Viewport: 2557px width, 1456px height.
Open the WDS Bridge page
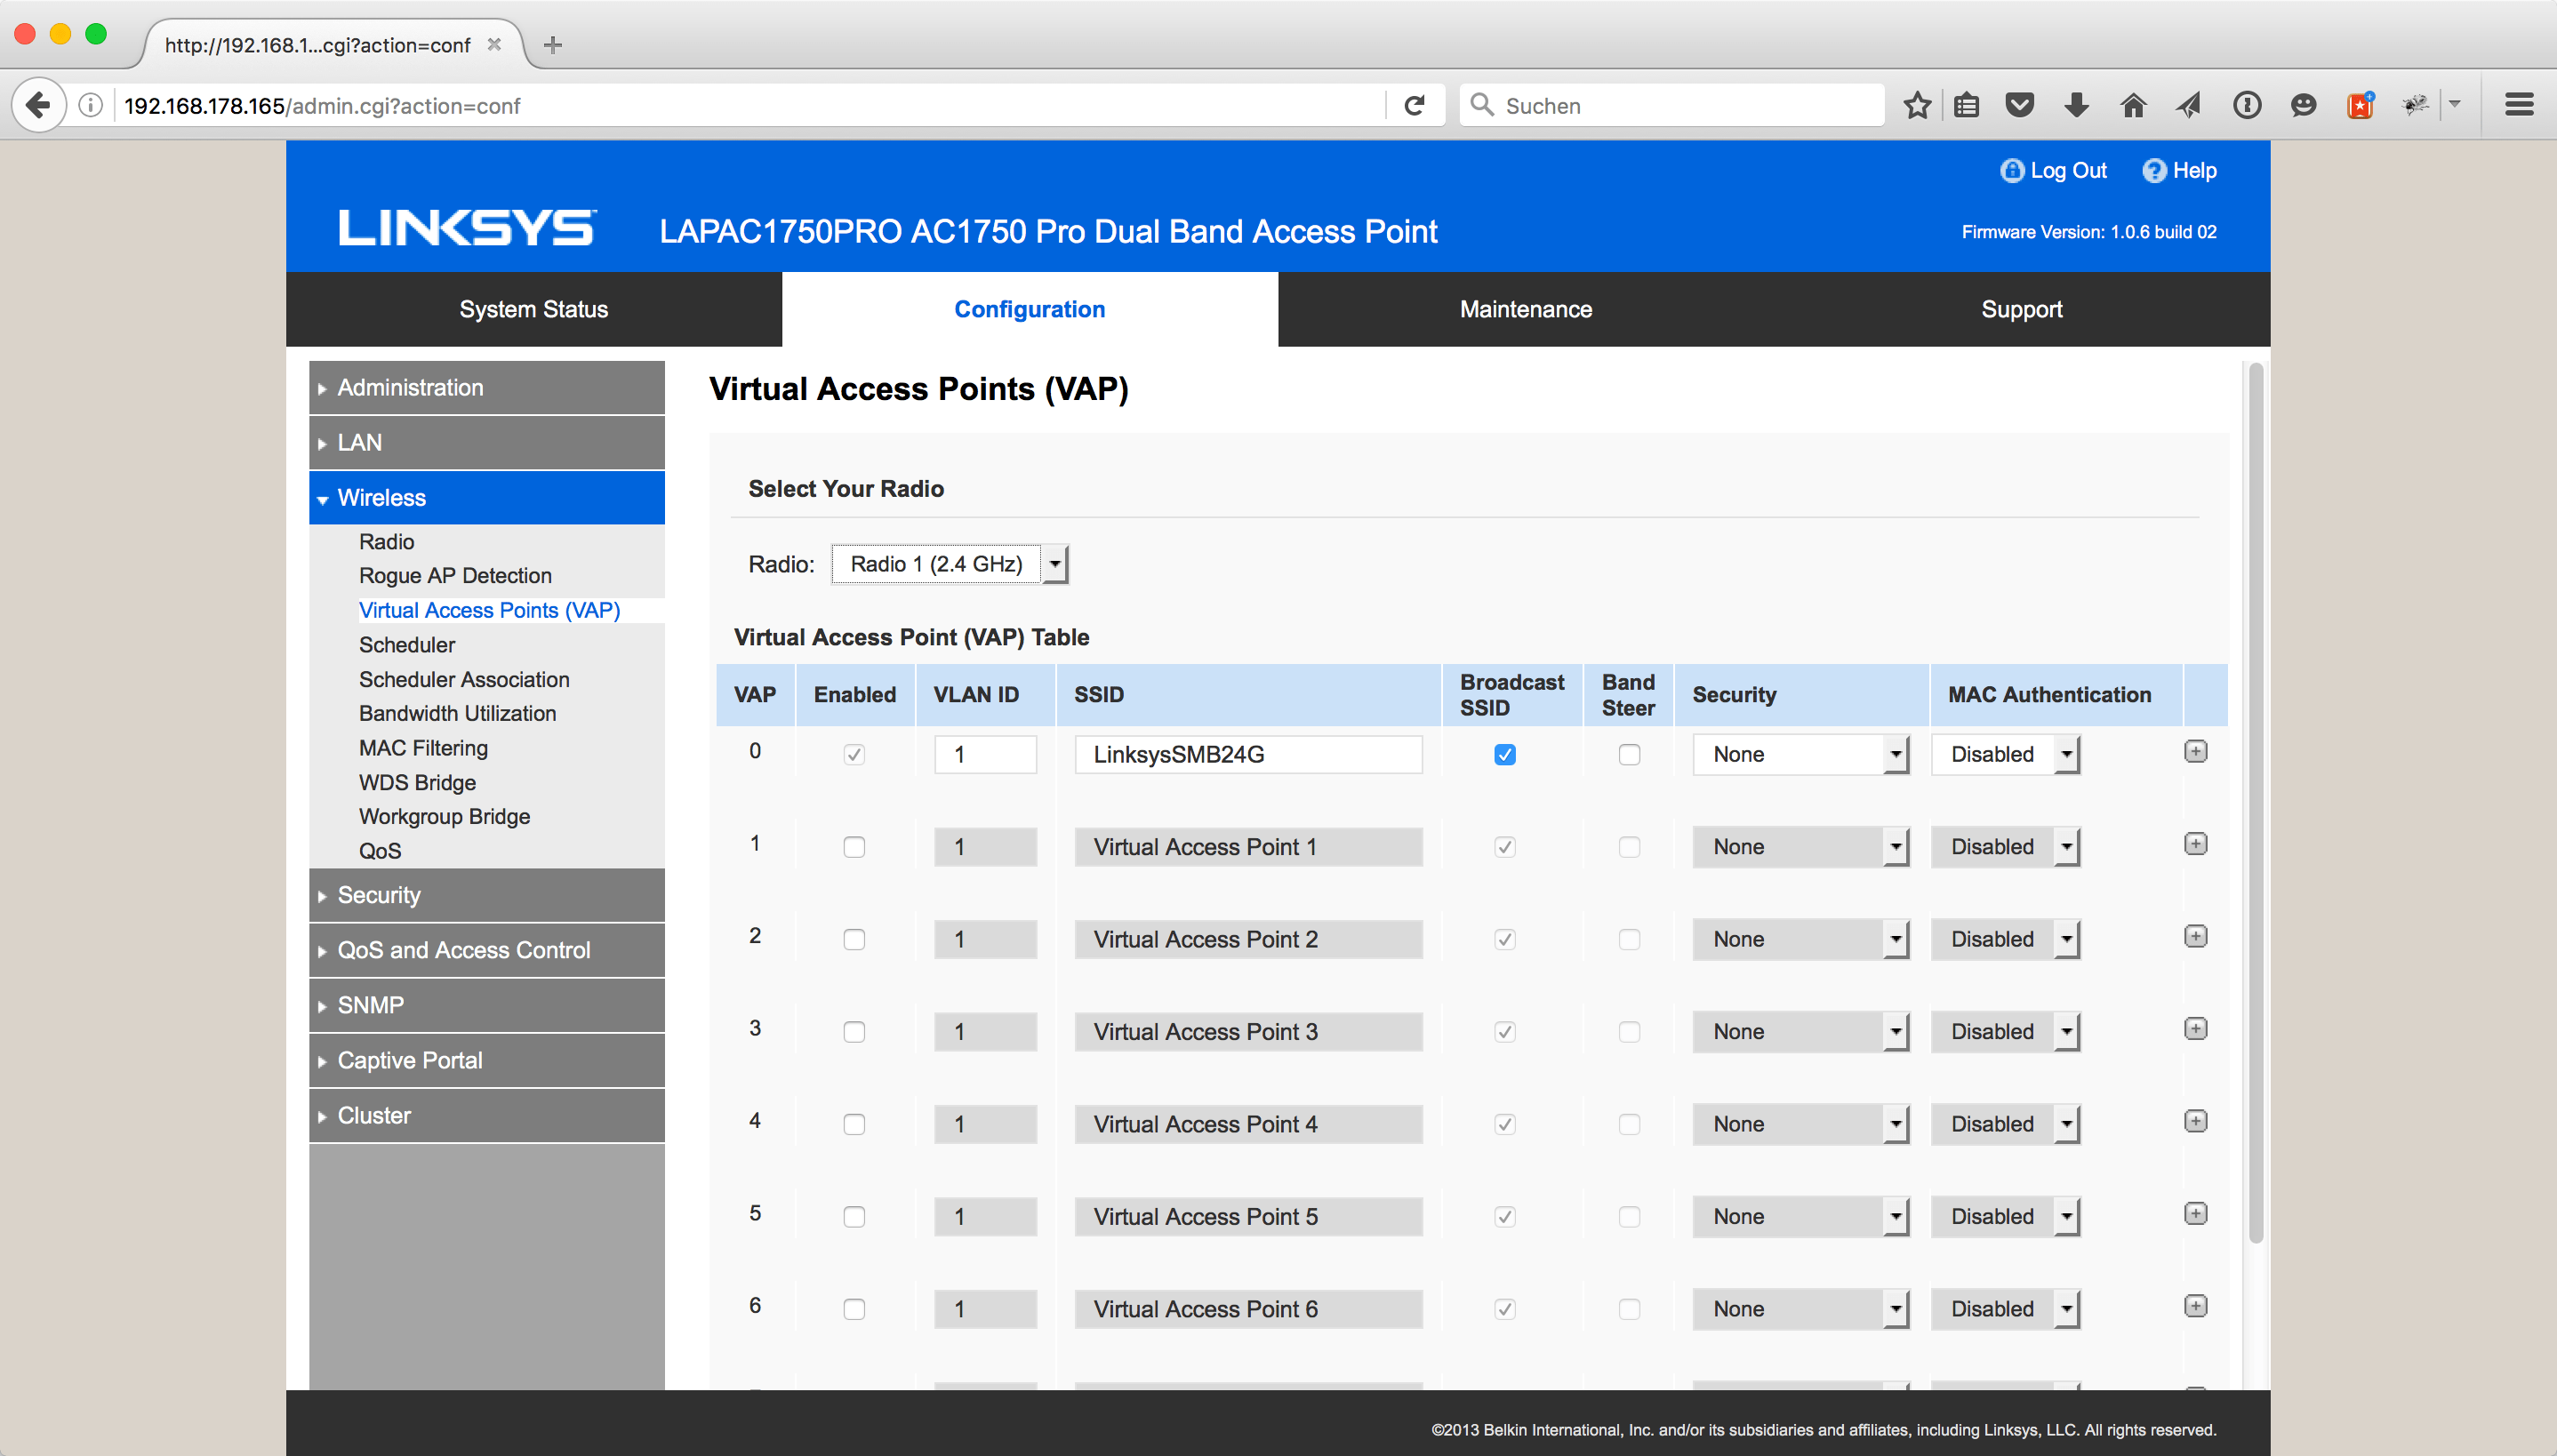(417, 783)
